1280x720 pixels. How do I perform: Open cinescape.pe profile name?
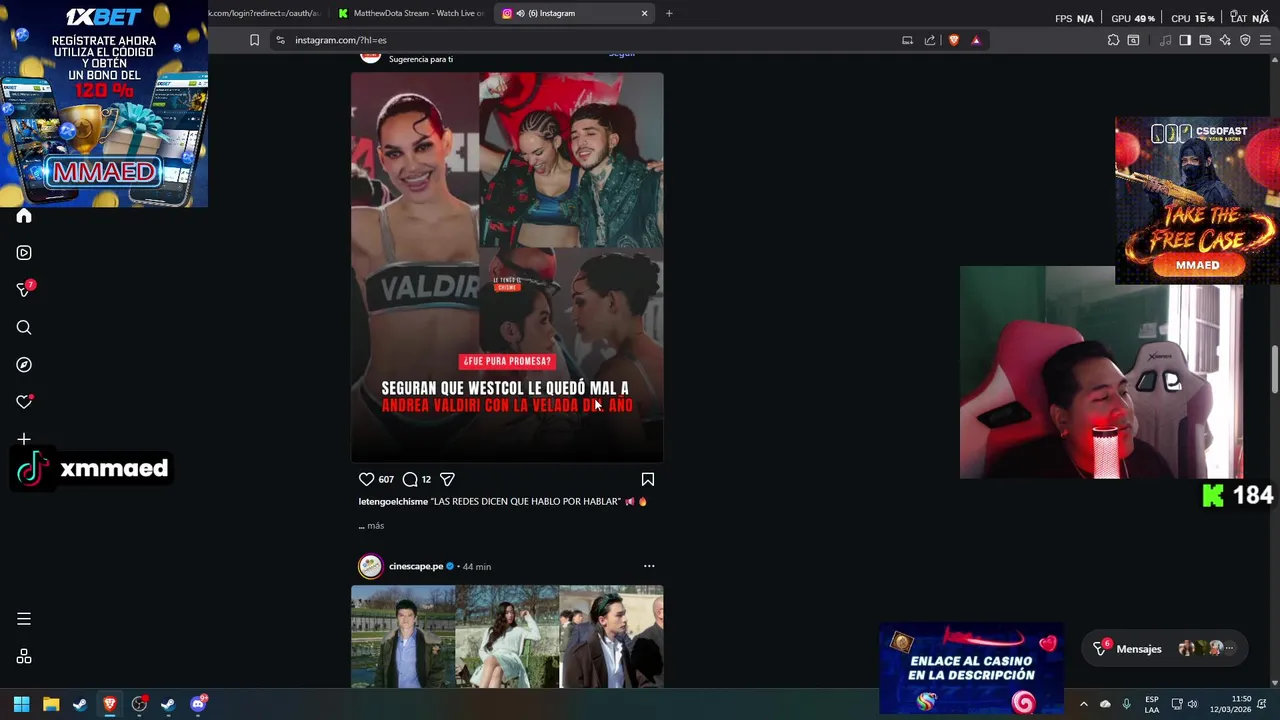(x=416, y=567)
